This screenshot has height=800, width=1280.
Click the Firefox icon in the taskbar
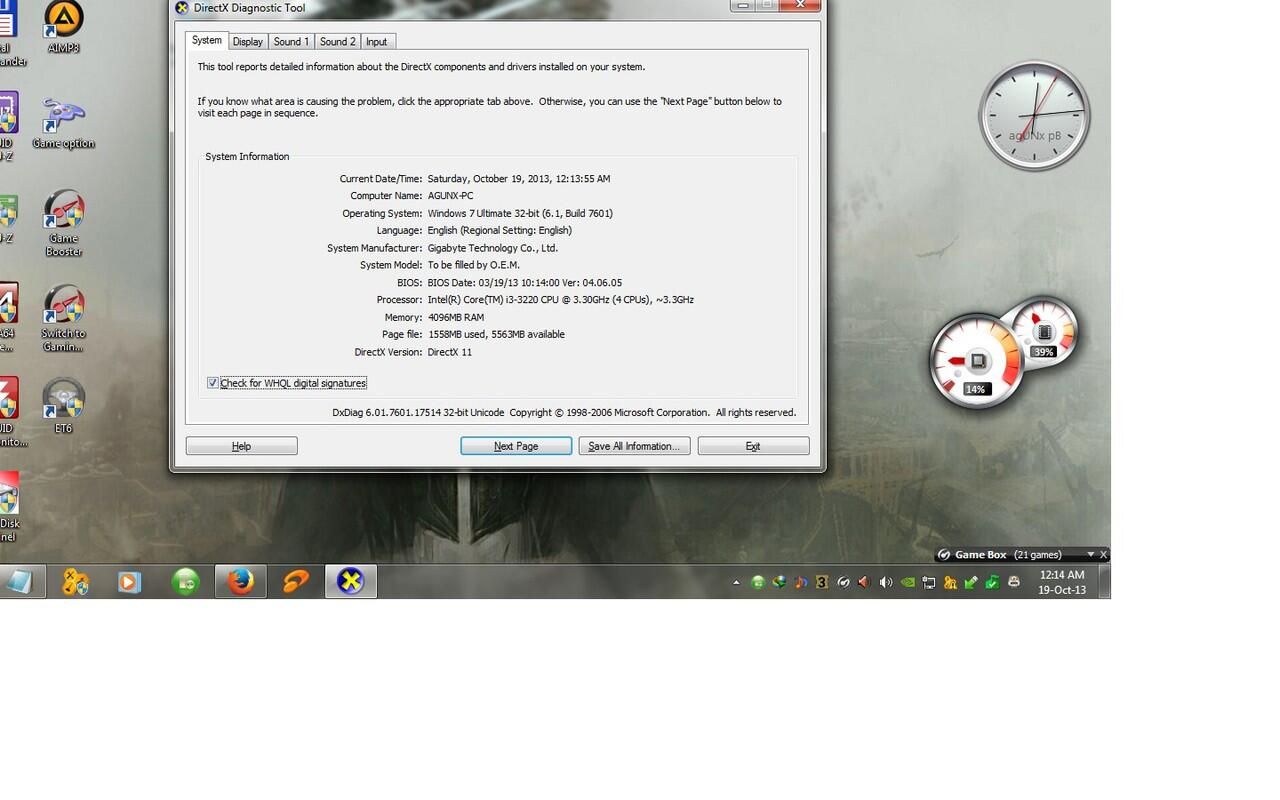[x=240, y=581]
